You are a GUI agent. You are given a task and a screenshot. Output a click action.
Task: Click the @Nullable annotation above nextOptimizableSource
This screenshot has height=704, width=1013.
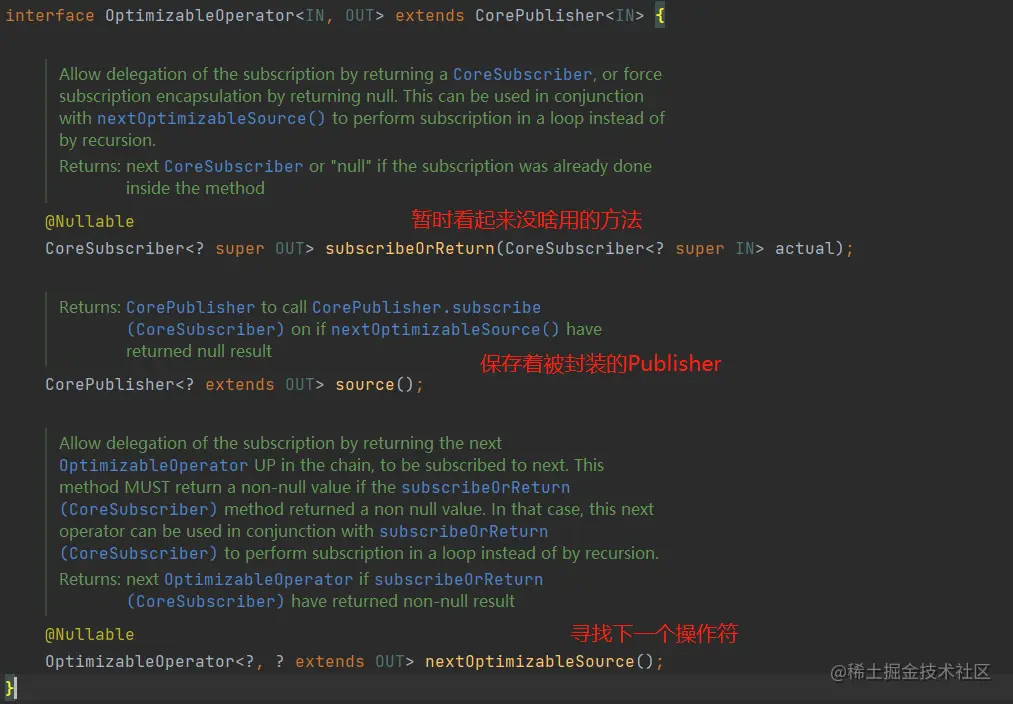90,635
